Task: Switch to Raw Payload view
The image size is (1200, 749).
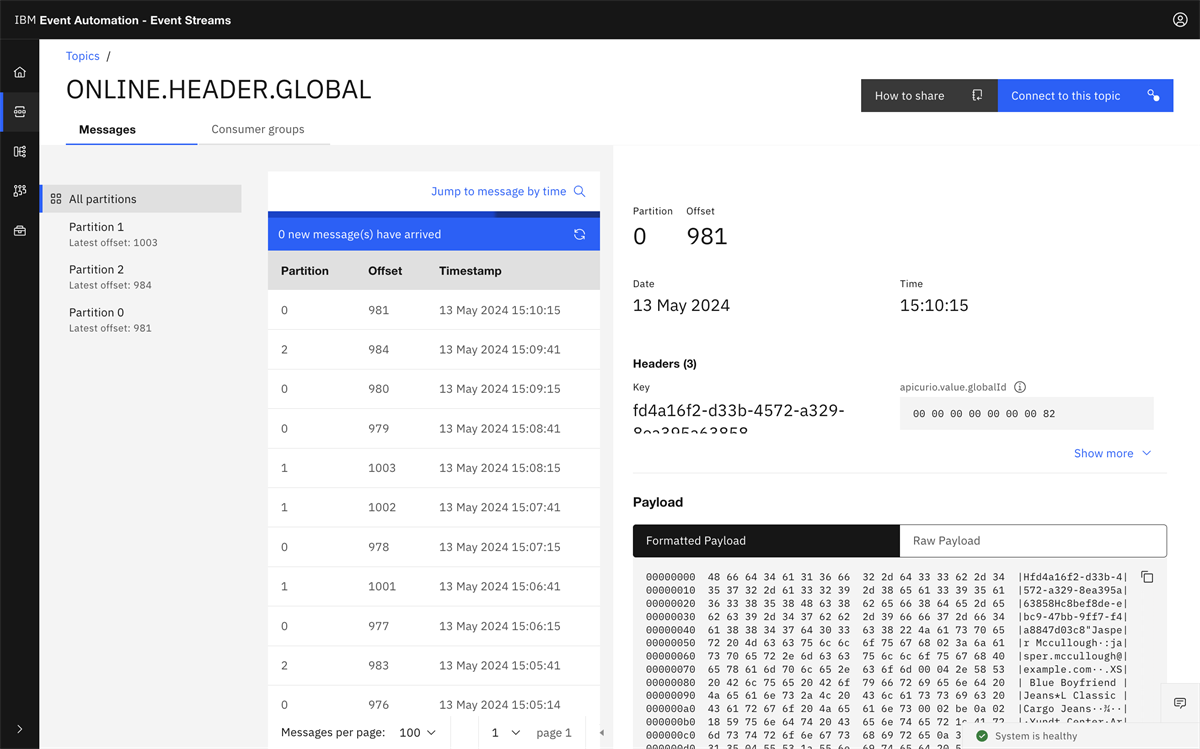Action: click(x=1033, y=541)
